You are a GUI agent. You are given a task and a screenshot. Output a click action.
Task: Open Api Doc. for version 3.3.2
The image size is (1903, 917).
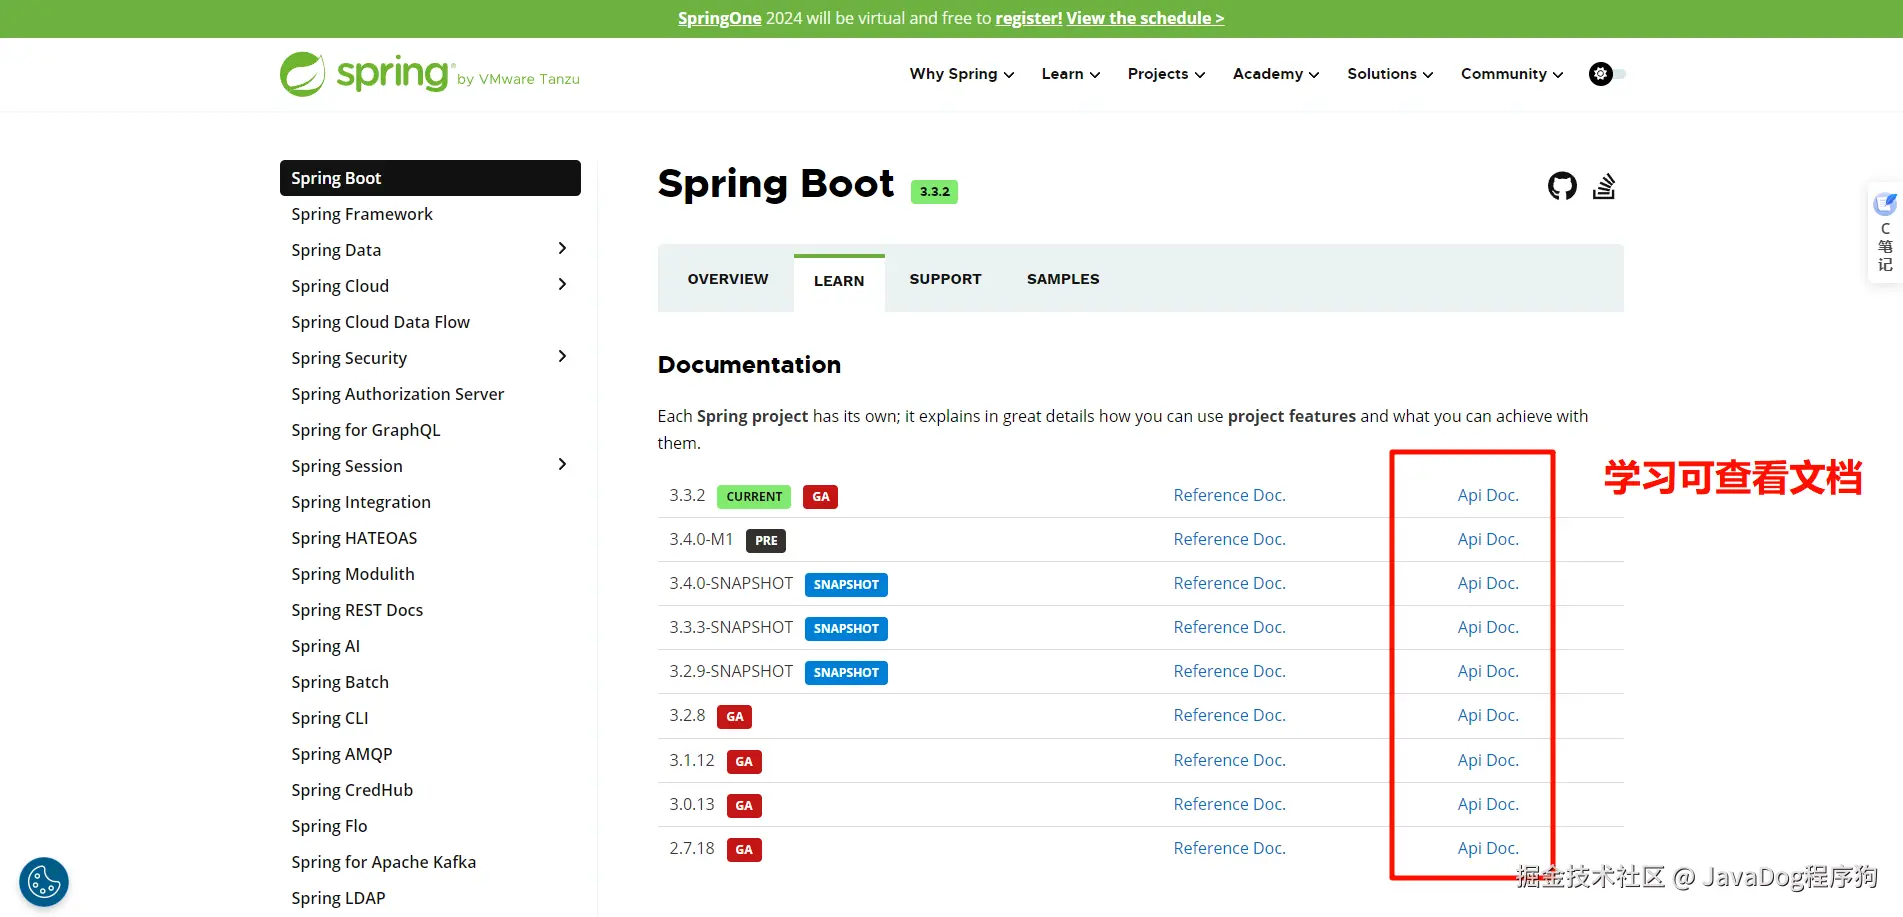pos(1488,495)
